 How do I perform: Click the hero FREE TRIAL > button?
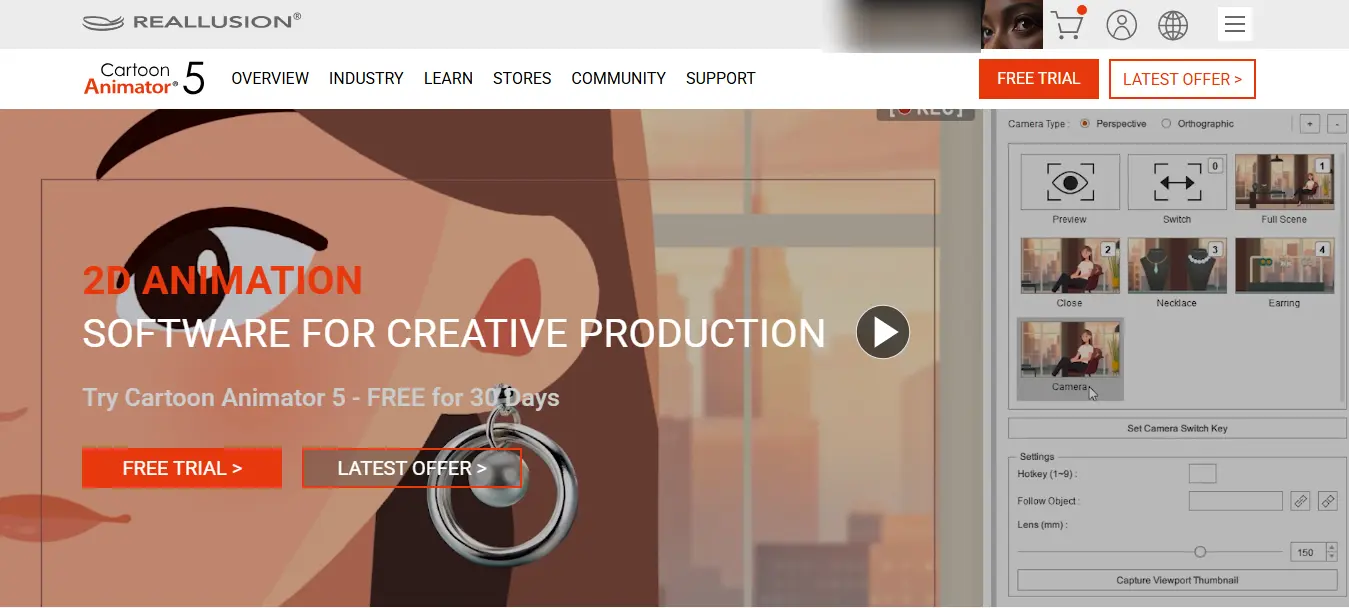pos(182,468)
